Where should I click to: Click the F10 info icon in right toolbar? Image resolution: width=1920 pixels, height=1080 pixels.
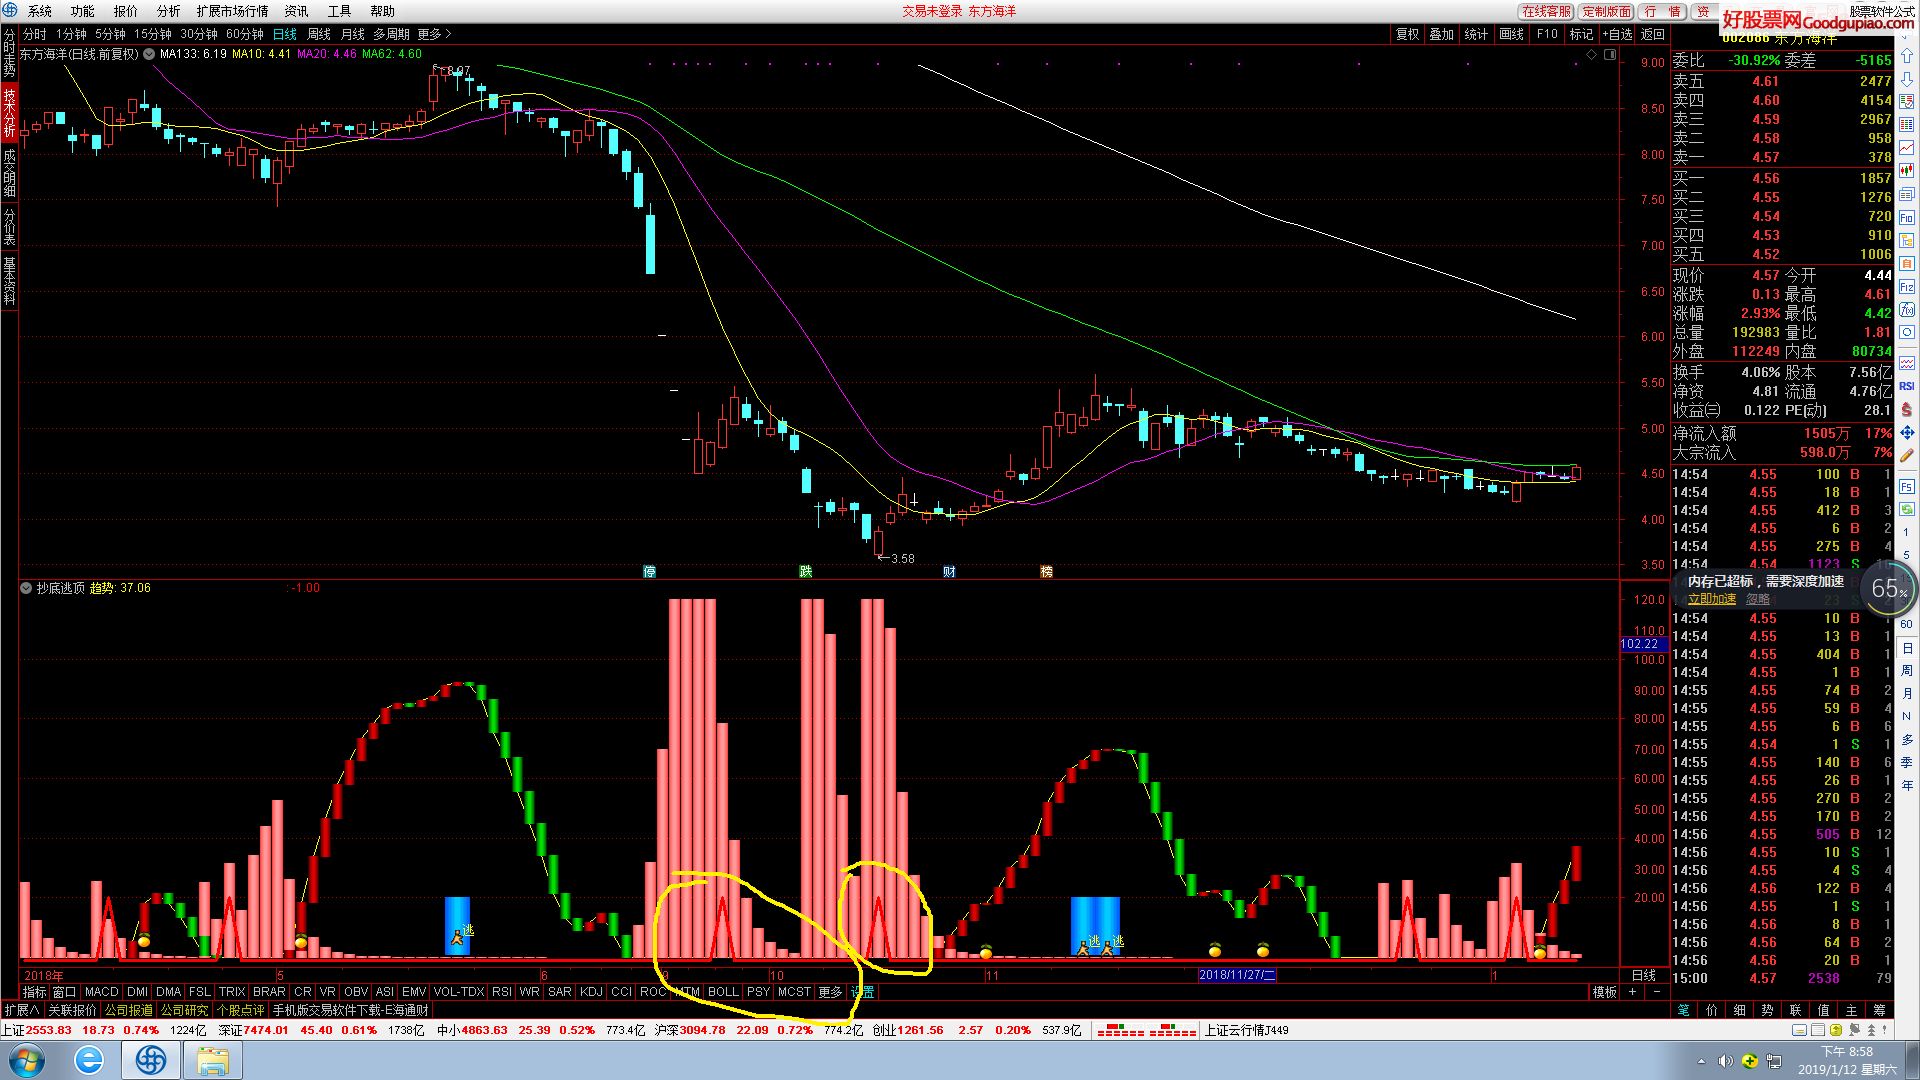[1907, 217]
